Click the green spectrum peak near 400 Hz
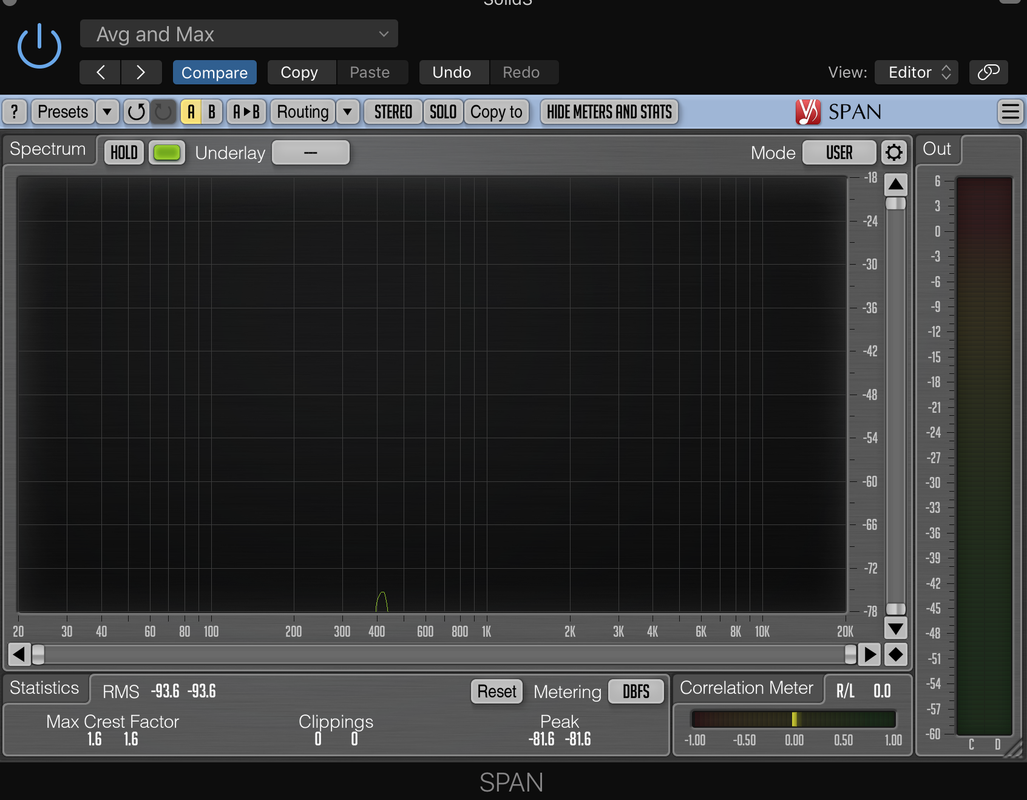The image size is (1027, 800). click(382, 601)
